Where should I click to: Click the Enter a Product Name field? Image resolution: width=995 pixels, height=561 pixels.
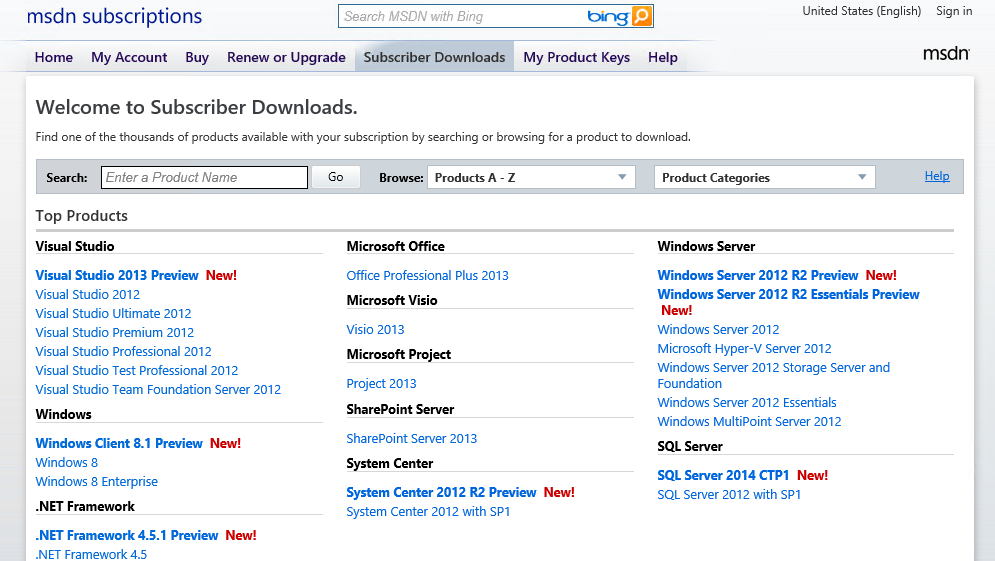pos(204,177)
